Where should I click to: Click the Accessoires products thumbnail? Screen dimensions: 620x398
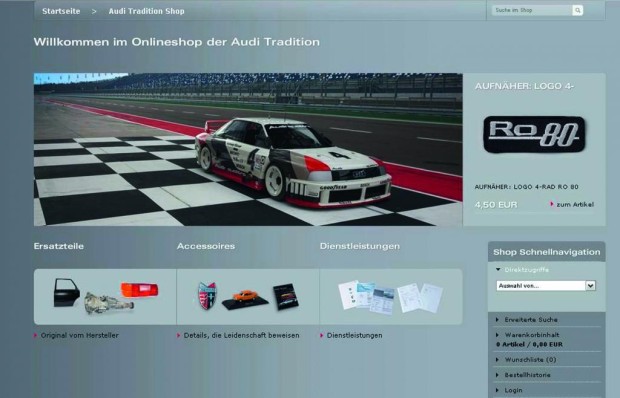[x=248, y=297]
